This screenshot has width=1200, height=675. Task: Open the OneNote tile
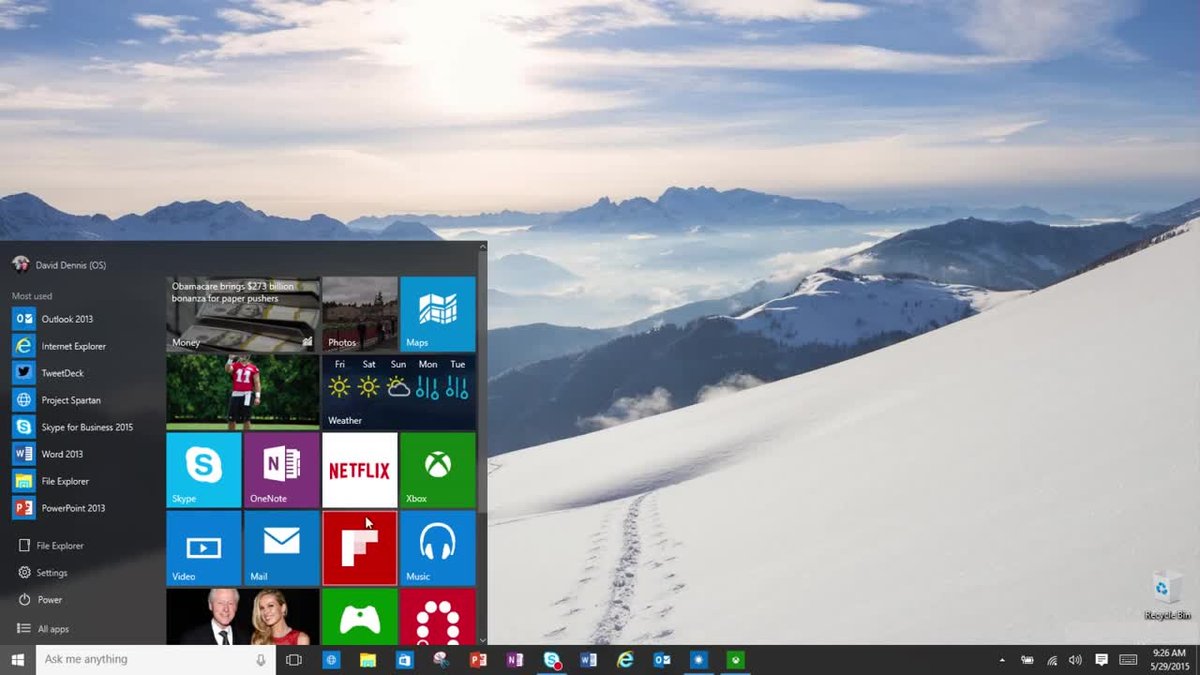281,470
